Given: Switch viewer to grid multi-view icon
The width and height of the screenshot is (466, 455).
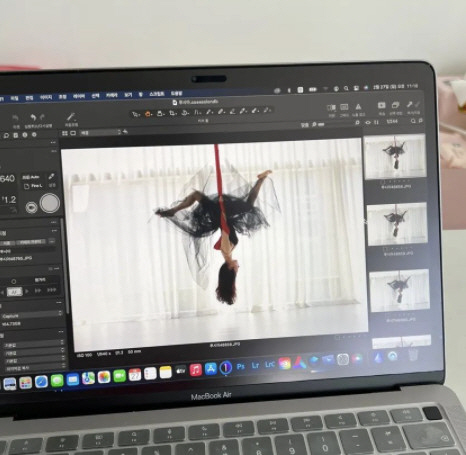Looking at the screenshot, I should [x=65, y=133].
